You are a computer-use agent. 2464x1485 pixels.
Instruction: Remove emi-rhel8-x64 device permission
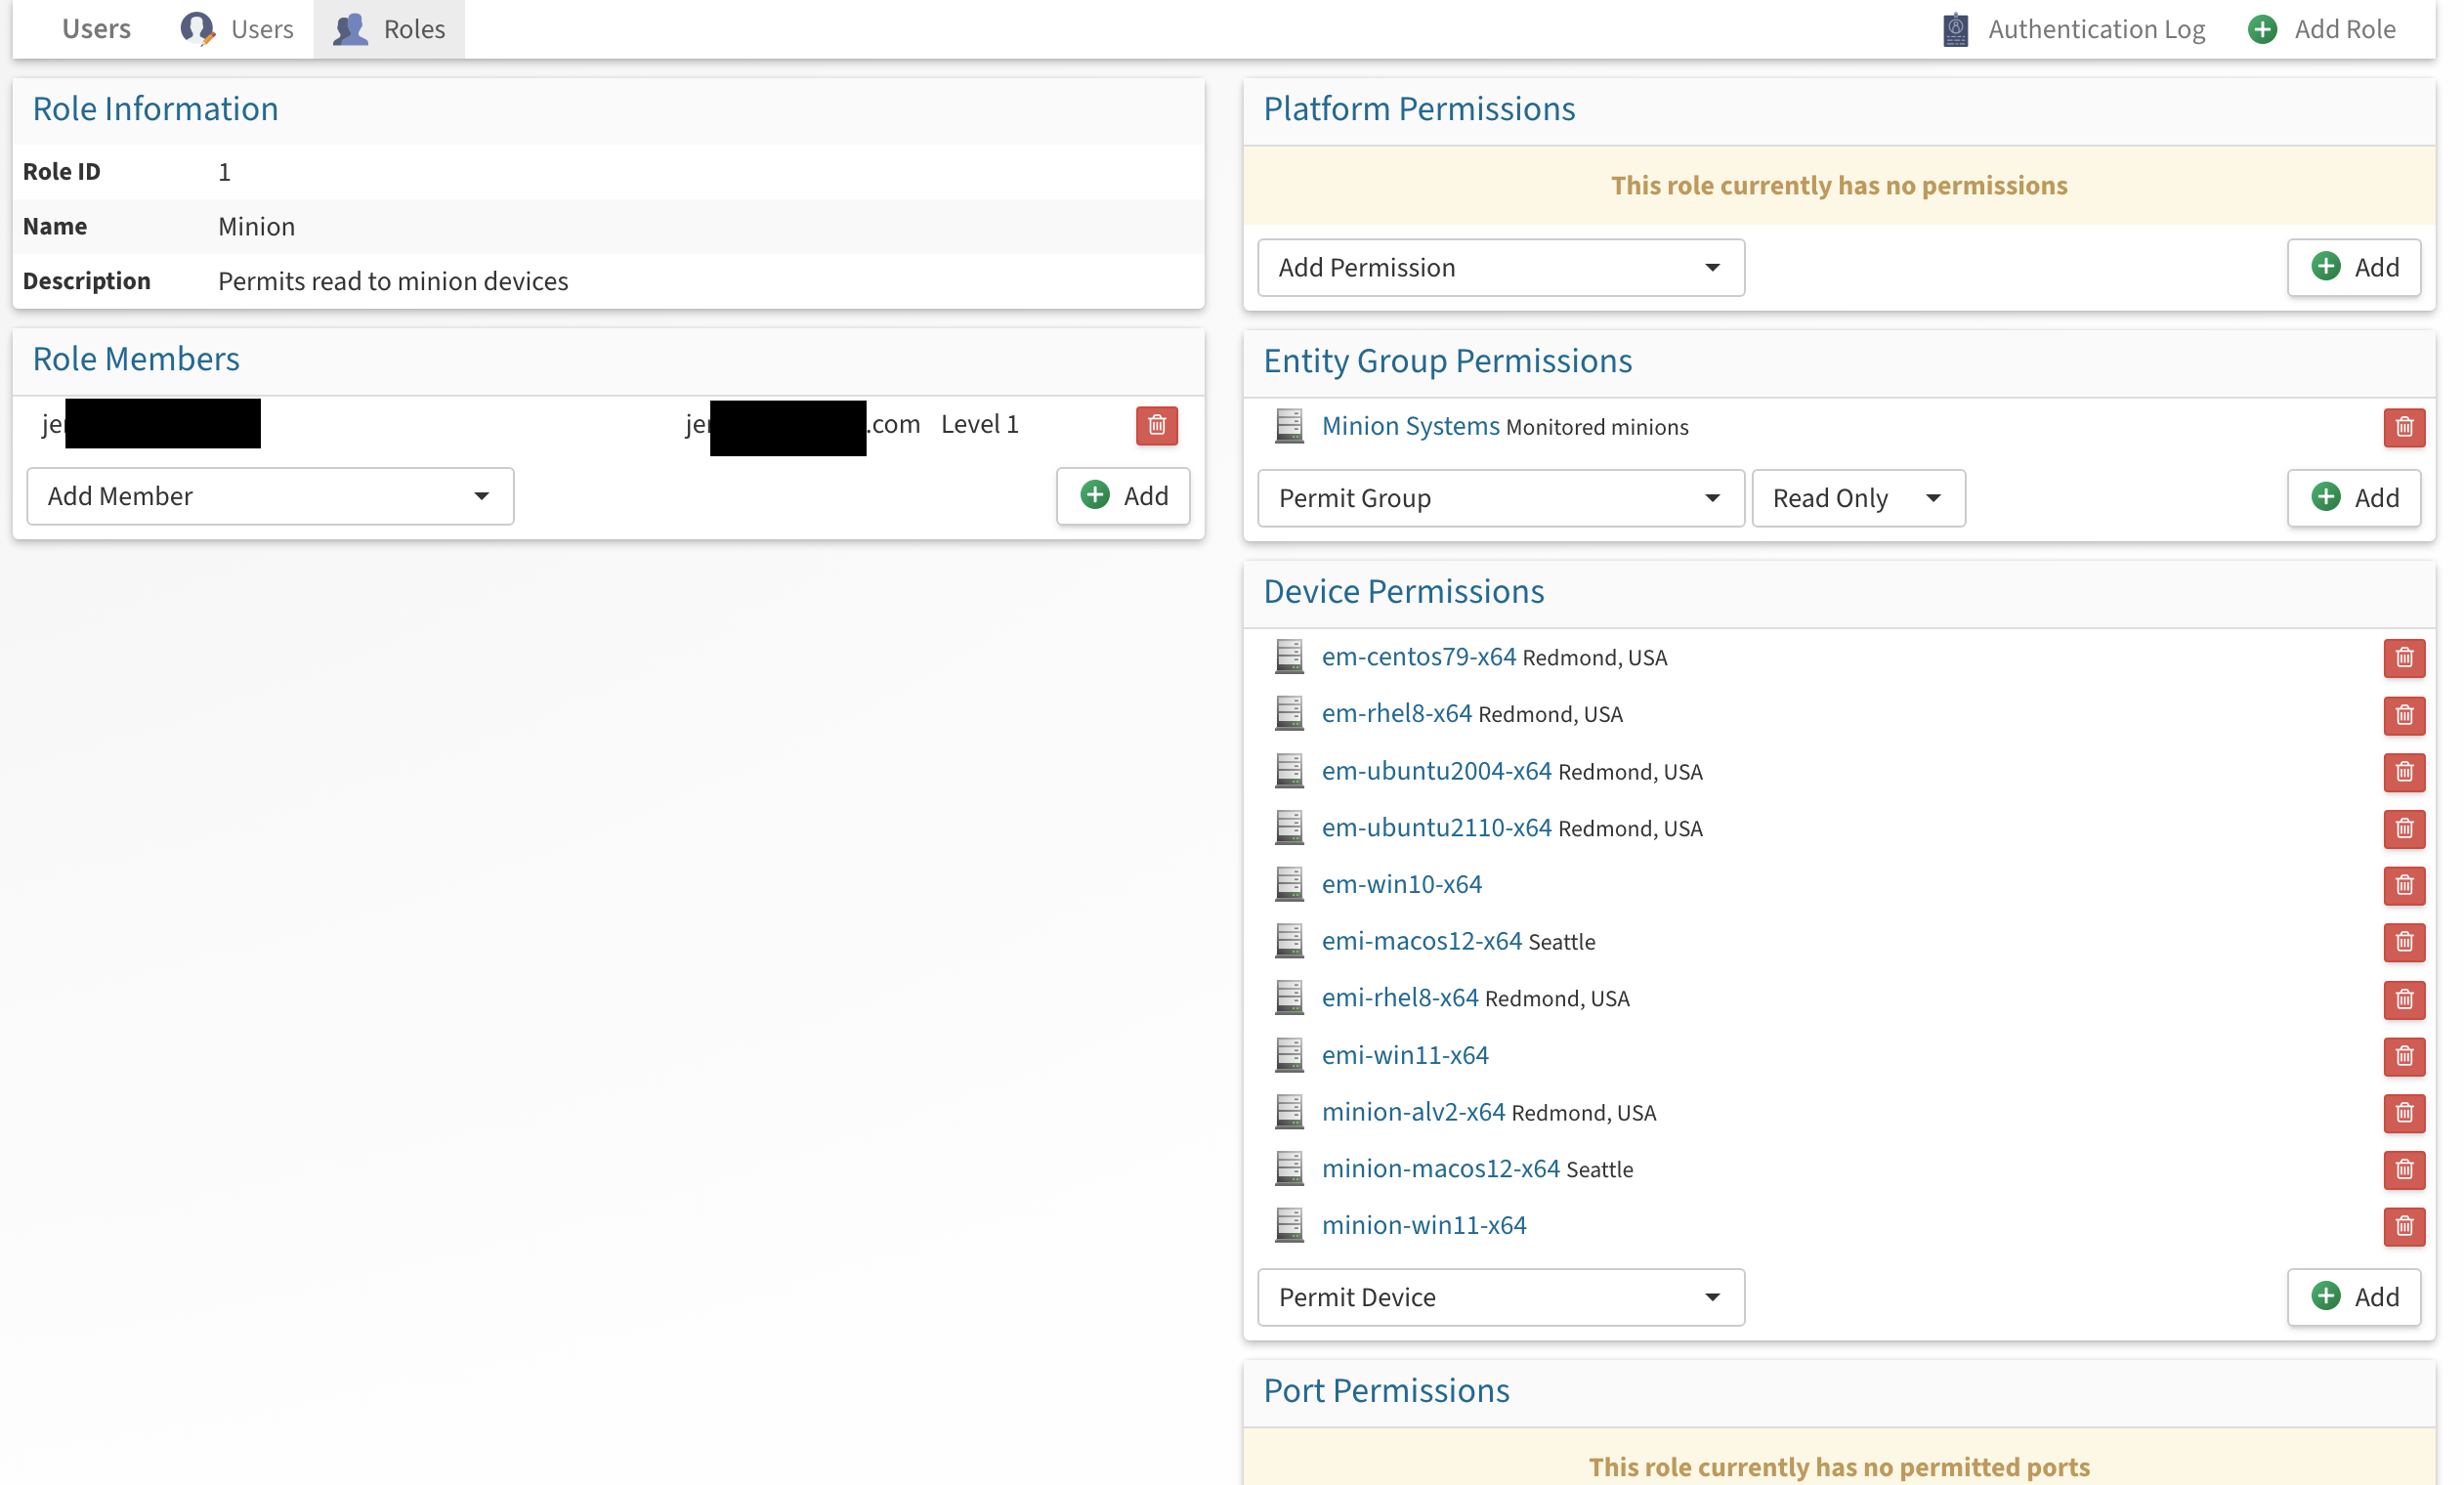(x=2403, y=999)
